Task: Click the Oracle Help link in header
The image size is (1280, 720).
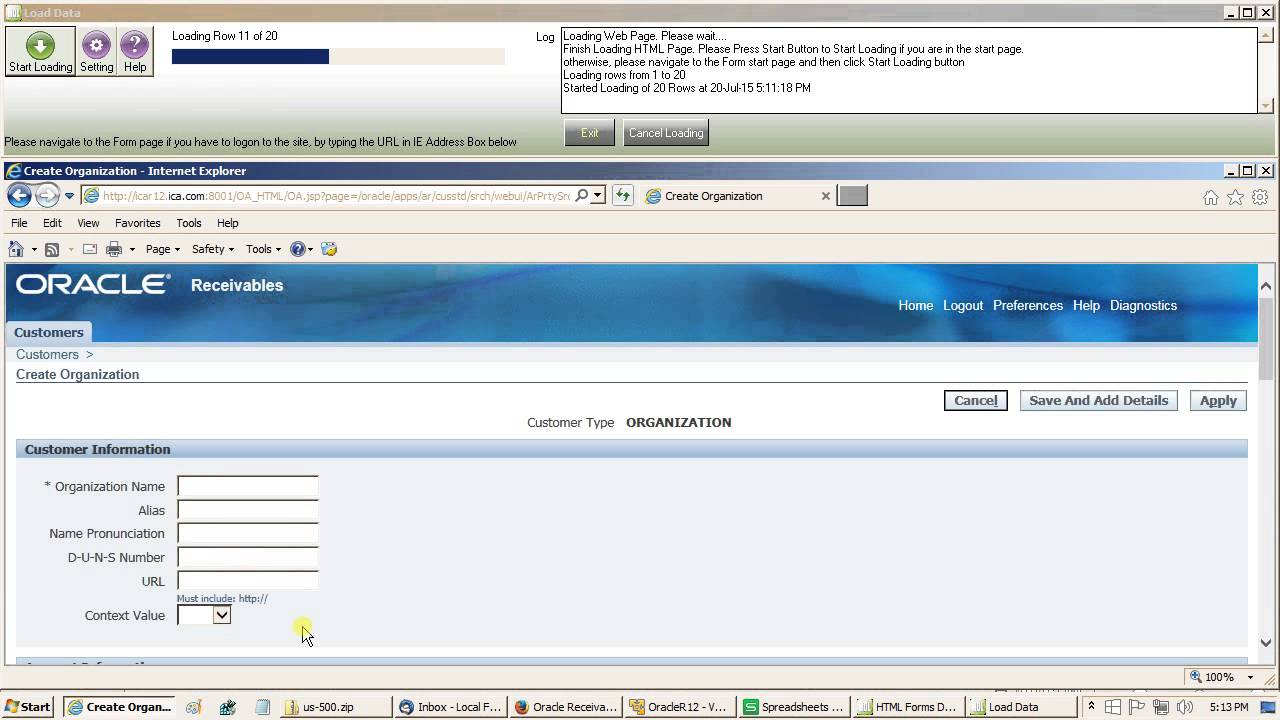Action: 1086,305
